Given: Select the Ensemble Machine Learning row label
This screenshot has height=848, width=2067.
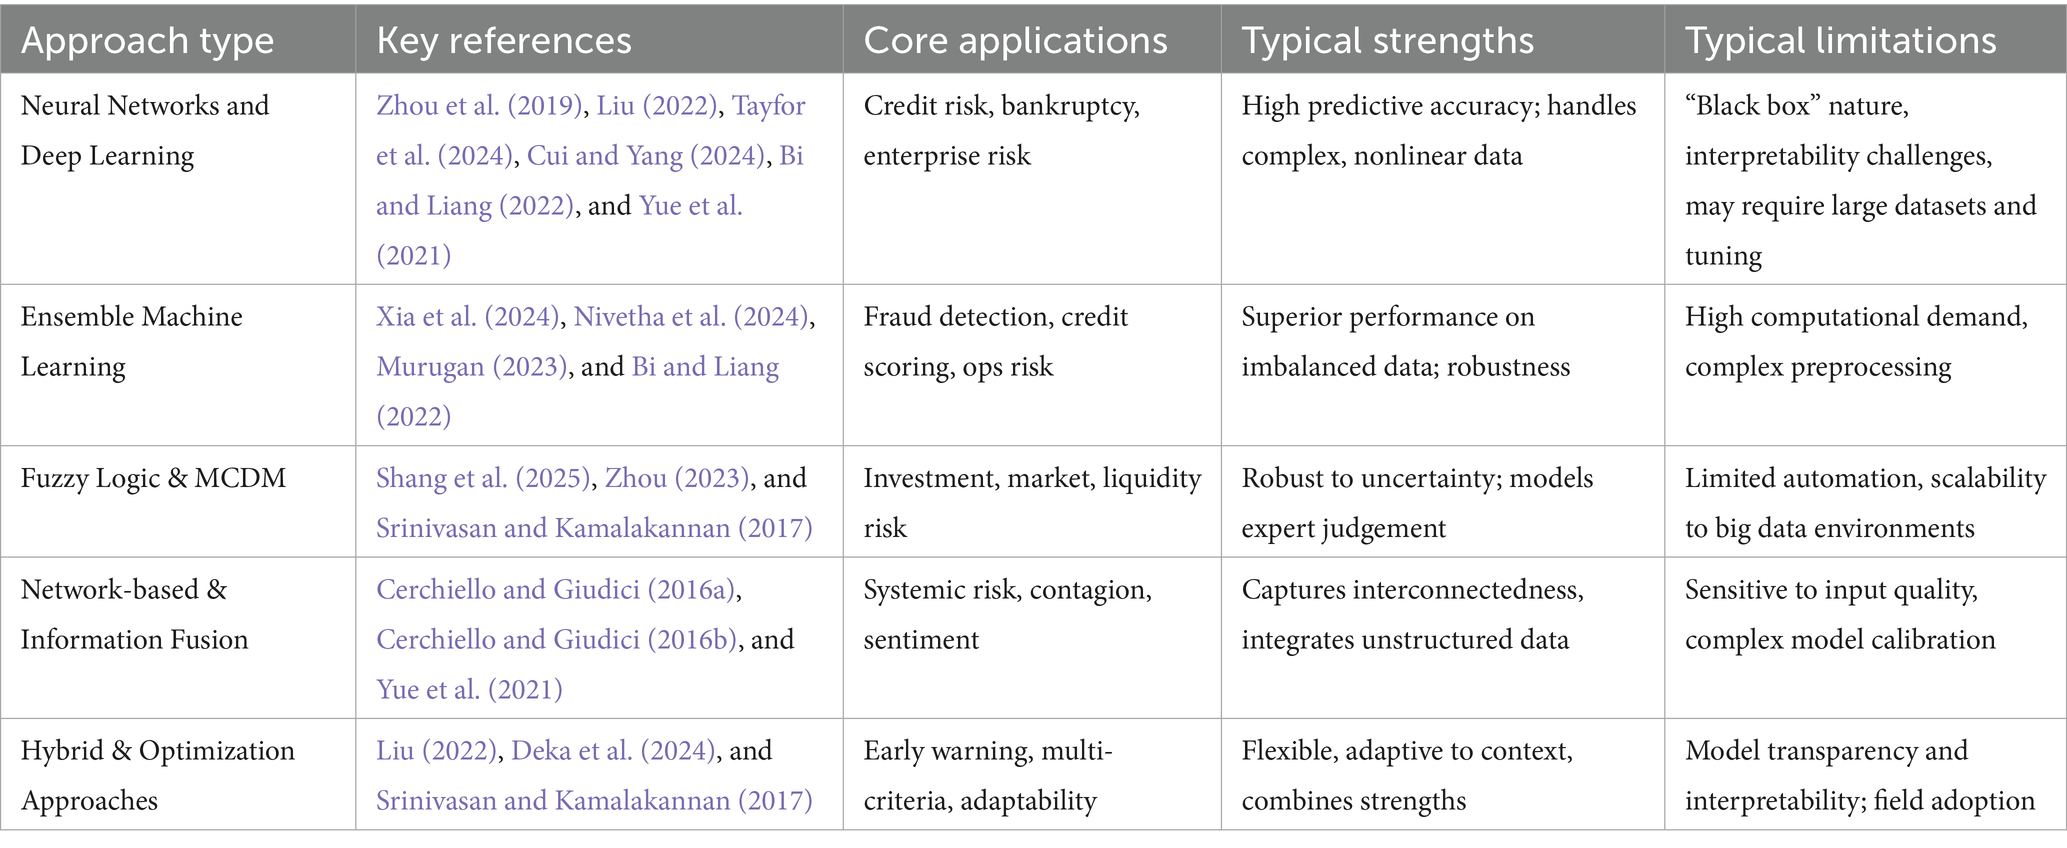Looking at the screenshot, I should (x=131, y=342).
